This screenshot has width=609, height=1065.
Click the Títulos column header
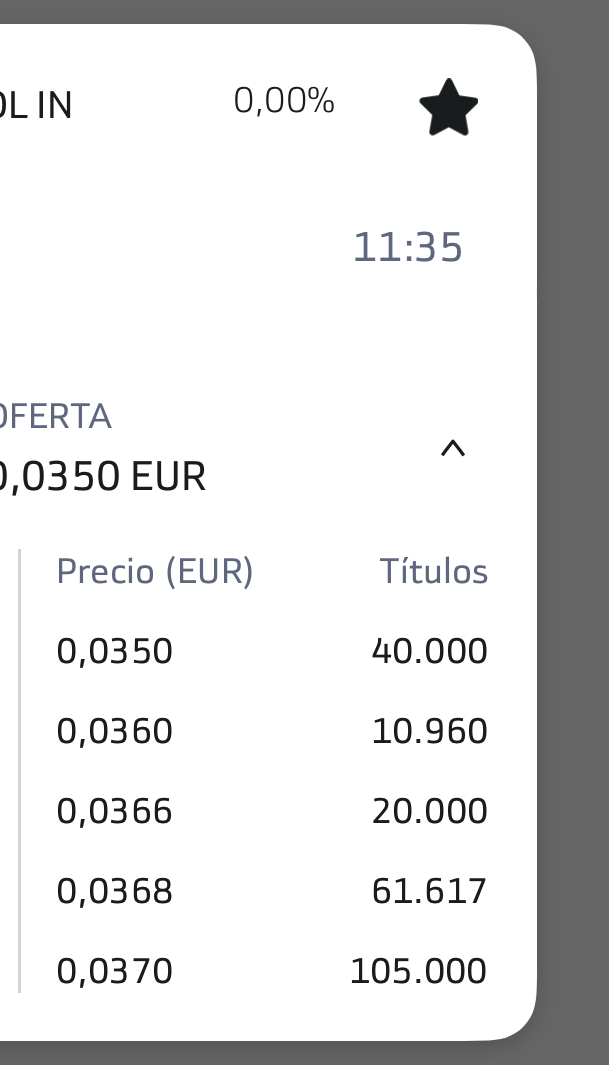[433, 572]
